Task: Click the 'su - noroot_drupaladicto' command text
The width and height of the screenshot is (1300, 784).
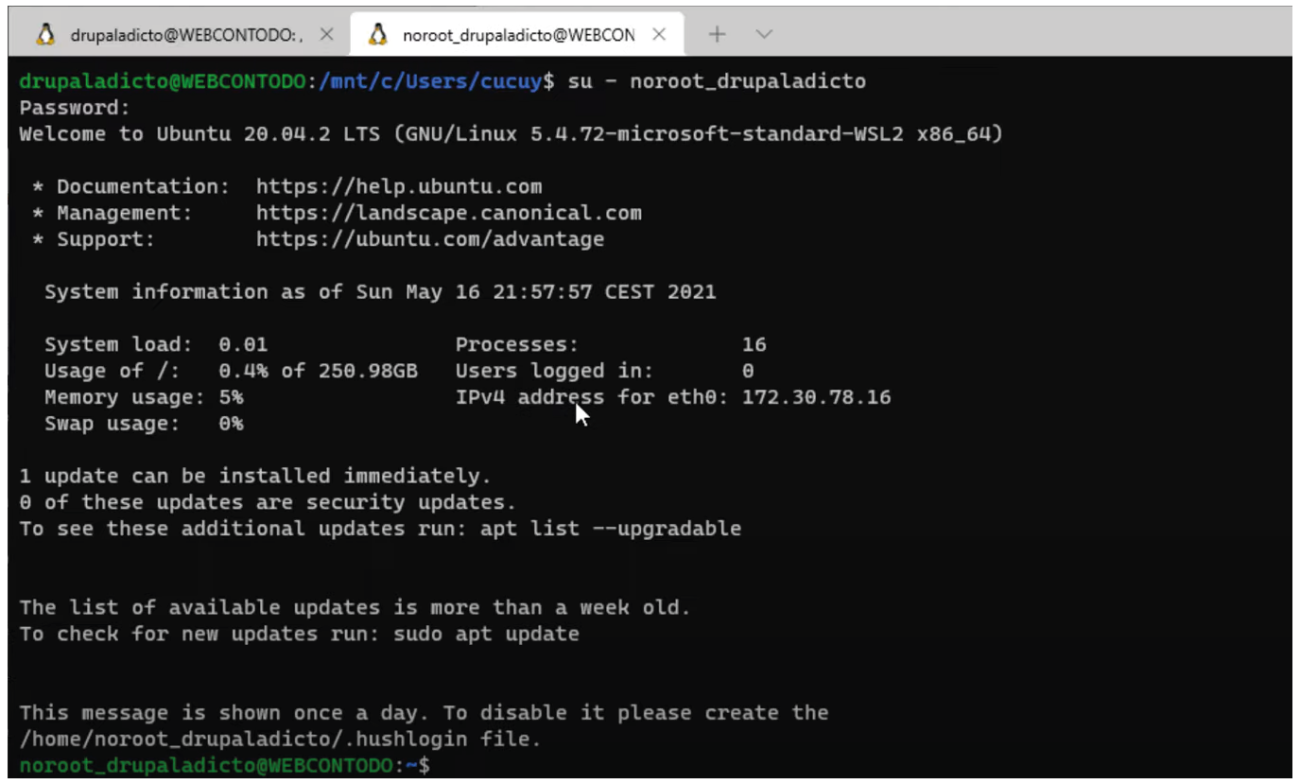Action: click(x=716, y=82)
